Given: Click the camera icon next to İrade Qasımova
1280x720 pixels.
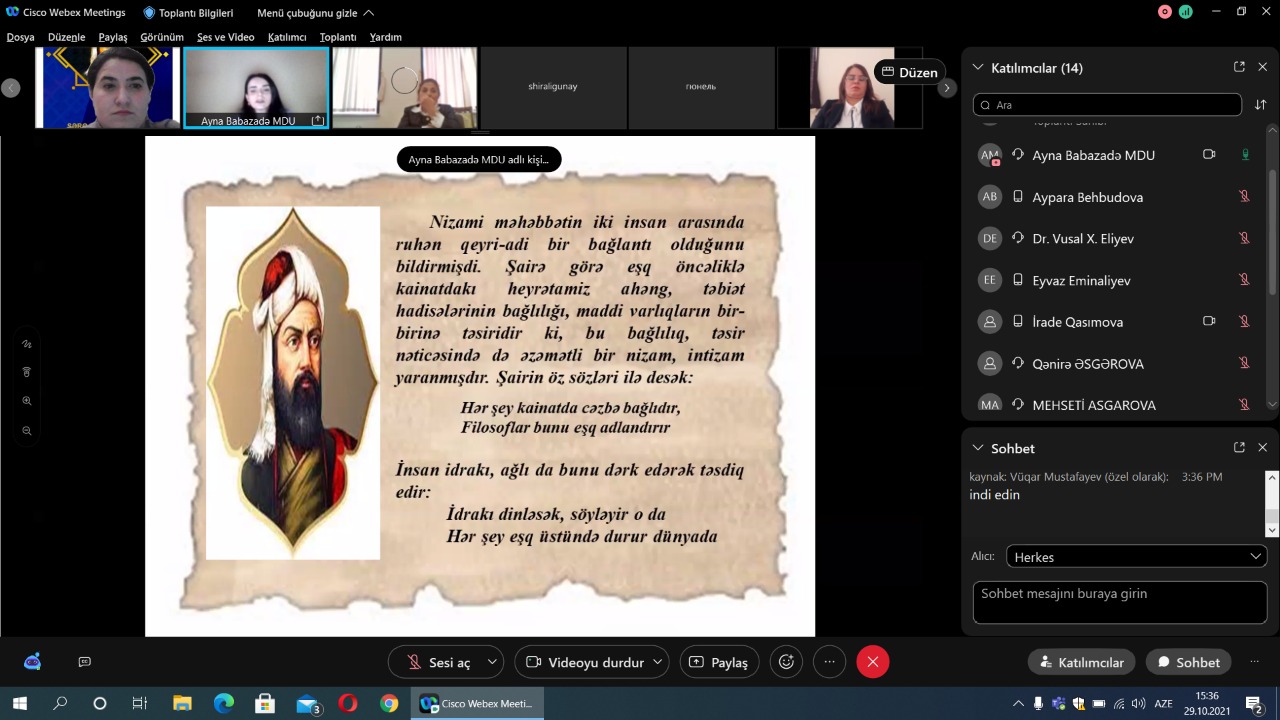Looking at the screenshot, I should (x=1209, y=322).
